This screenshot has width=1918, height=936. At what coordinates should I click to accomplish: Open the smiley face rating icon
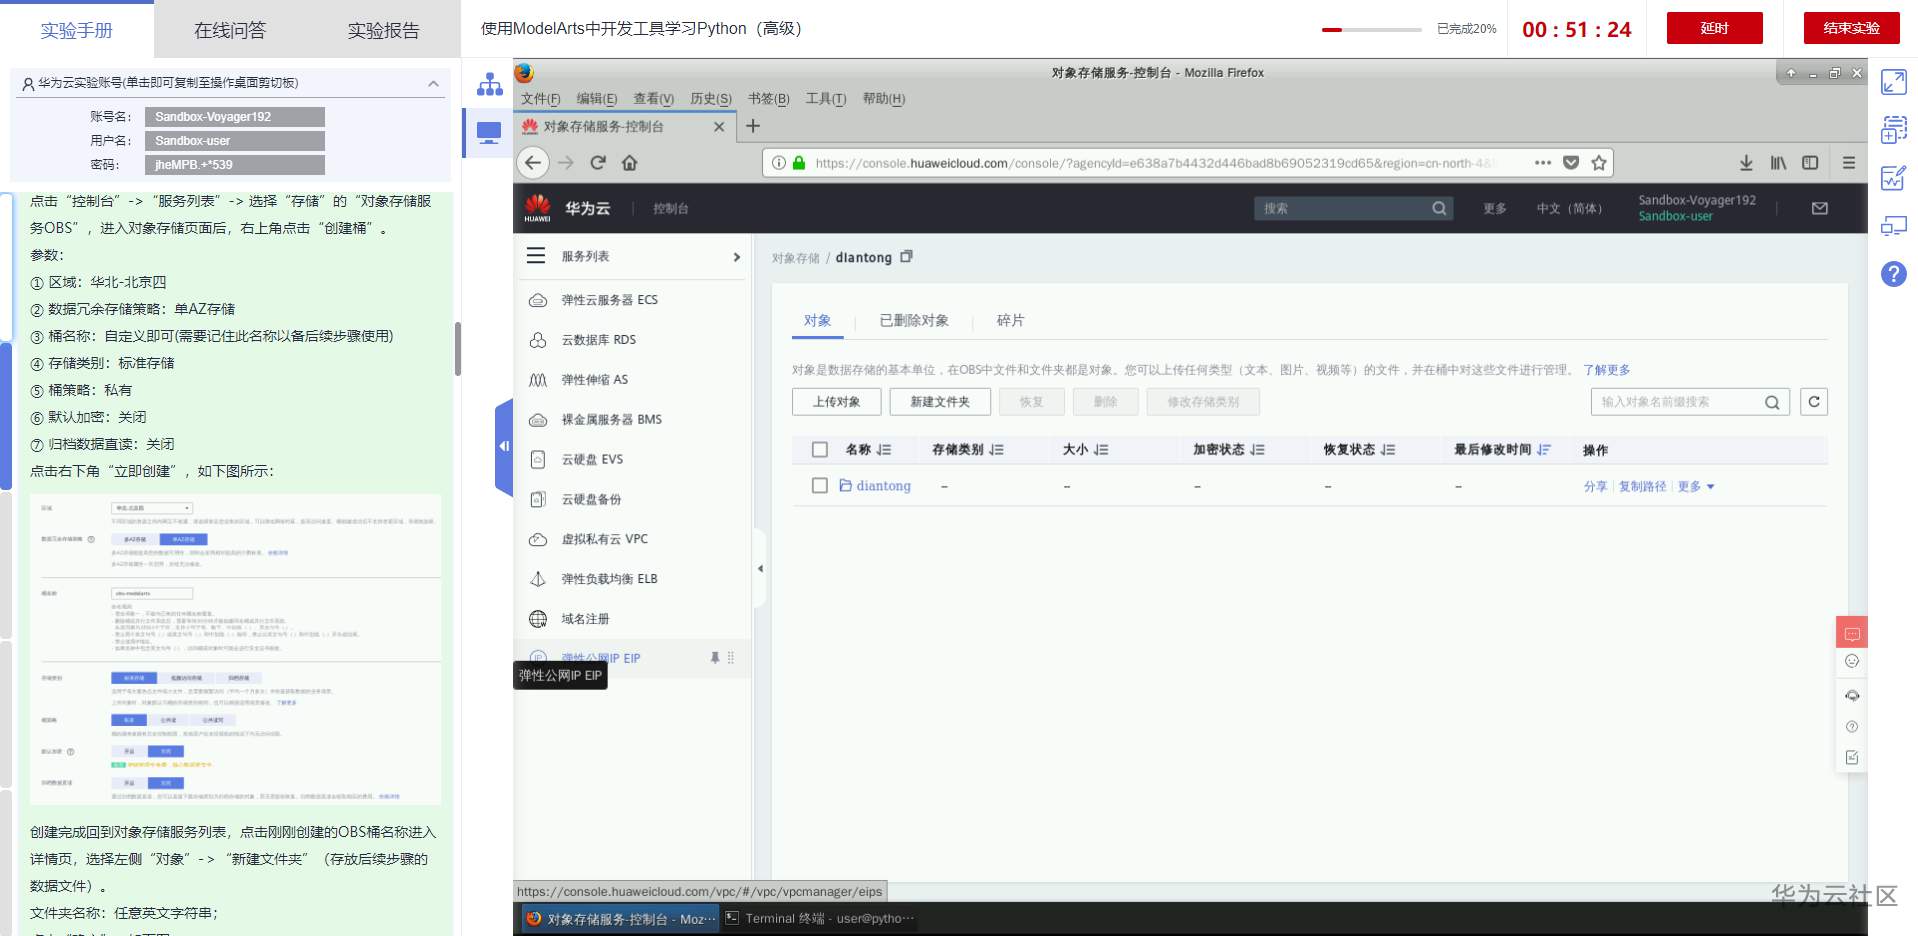pyautogui.click(x=1852, y=661)
